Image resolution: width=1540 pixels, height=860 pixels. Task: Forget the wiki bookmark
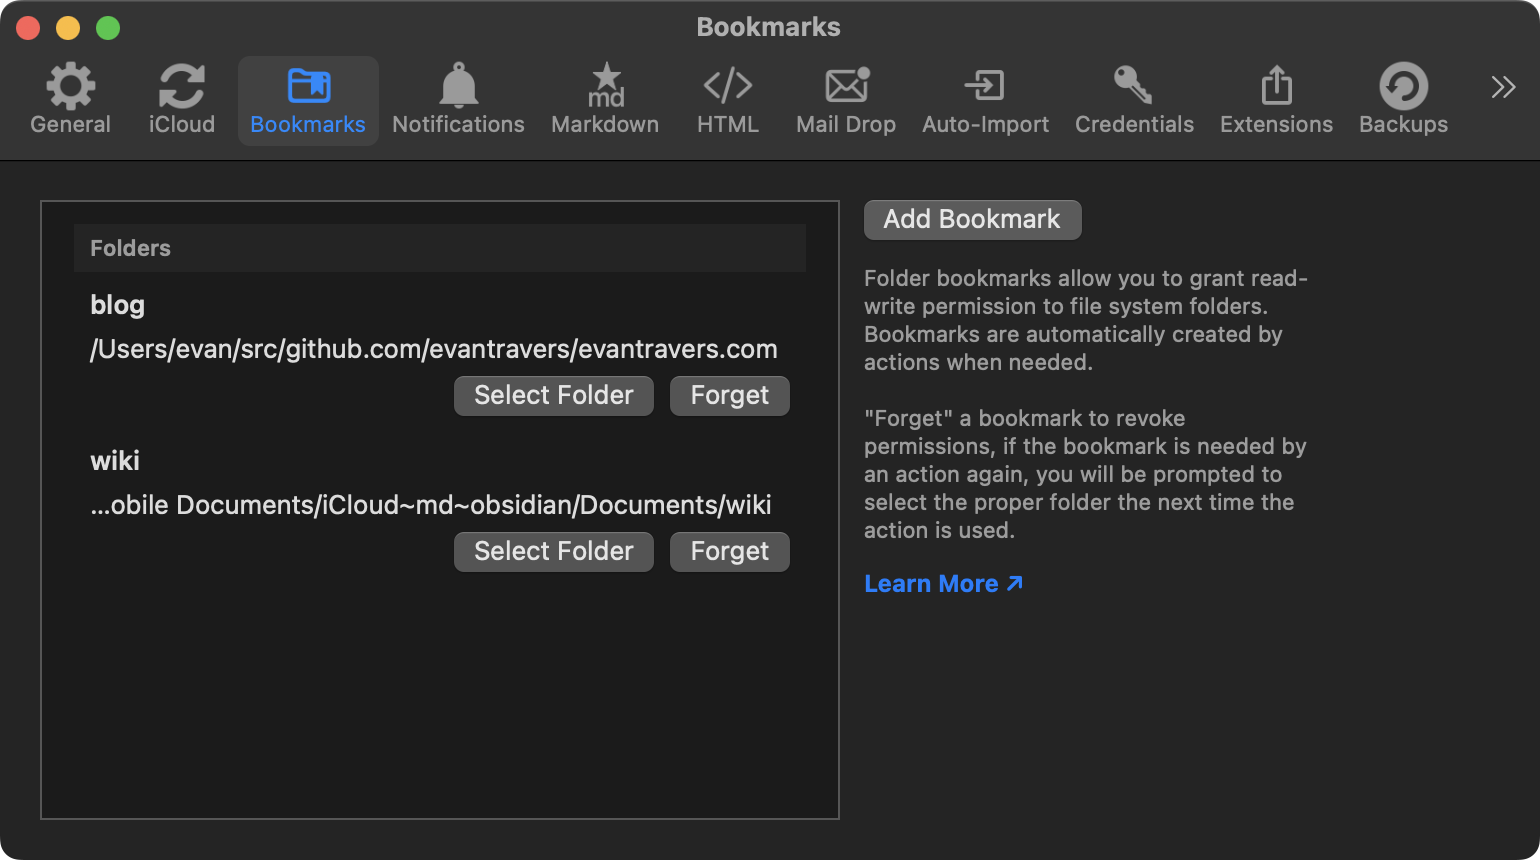pos(730,552)
